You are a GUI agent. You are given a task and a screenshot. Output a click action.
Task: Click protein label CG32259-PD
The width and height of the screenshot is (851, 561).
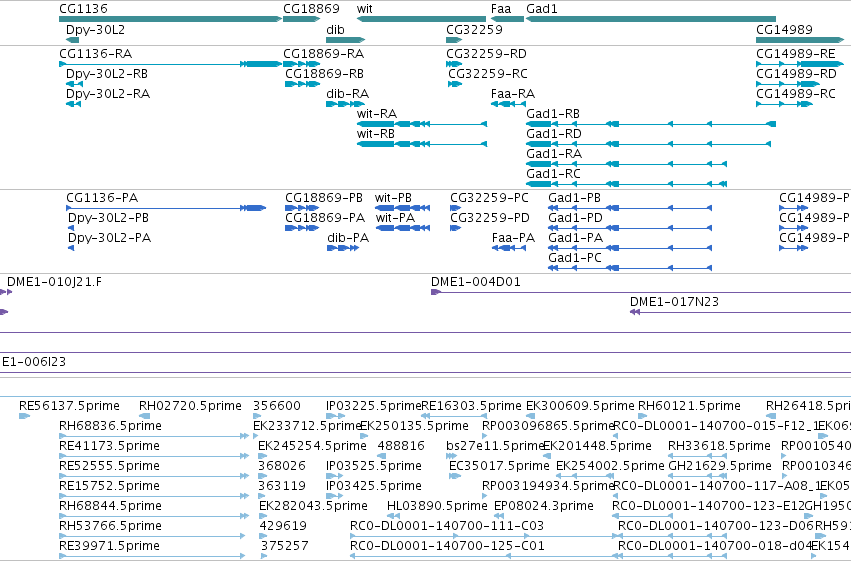(x=490, y=218)
